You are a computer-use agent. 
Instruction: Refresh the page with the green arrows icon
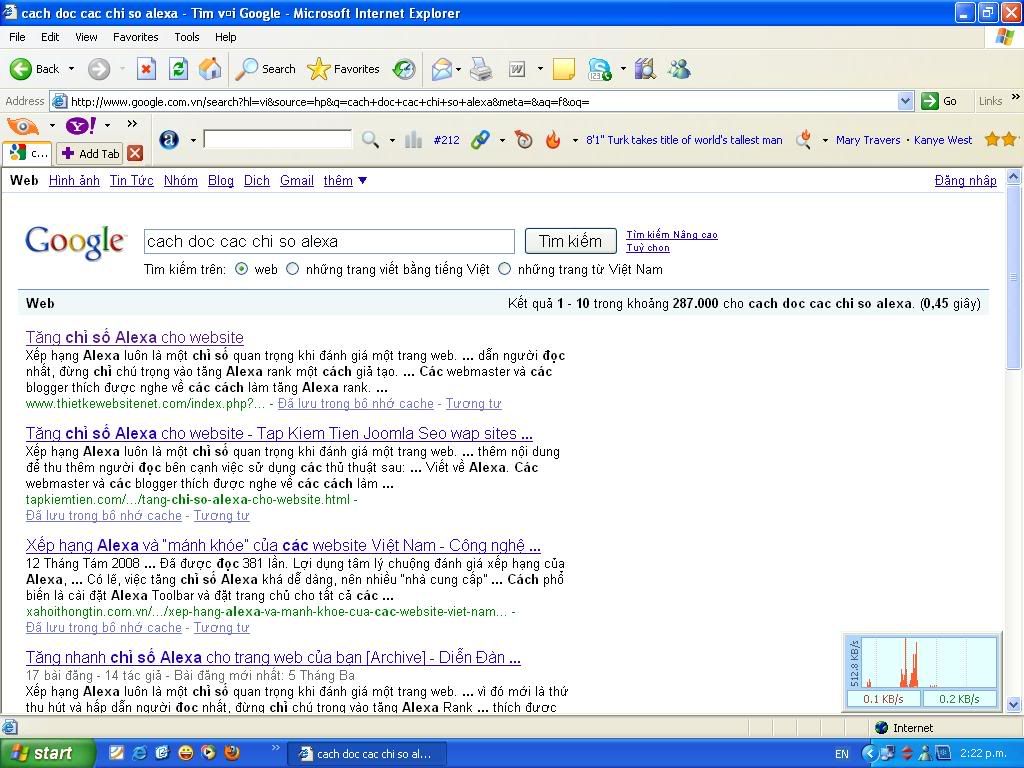point(178,69)
